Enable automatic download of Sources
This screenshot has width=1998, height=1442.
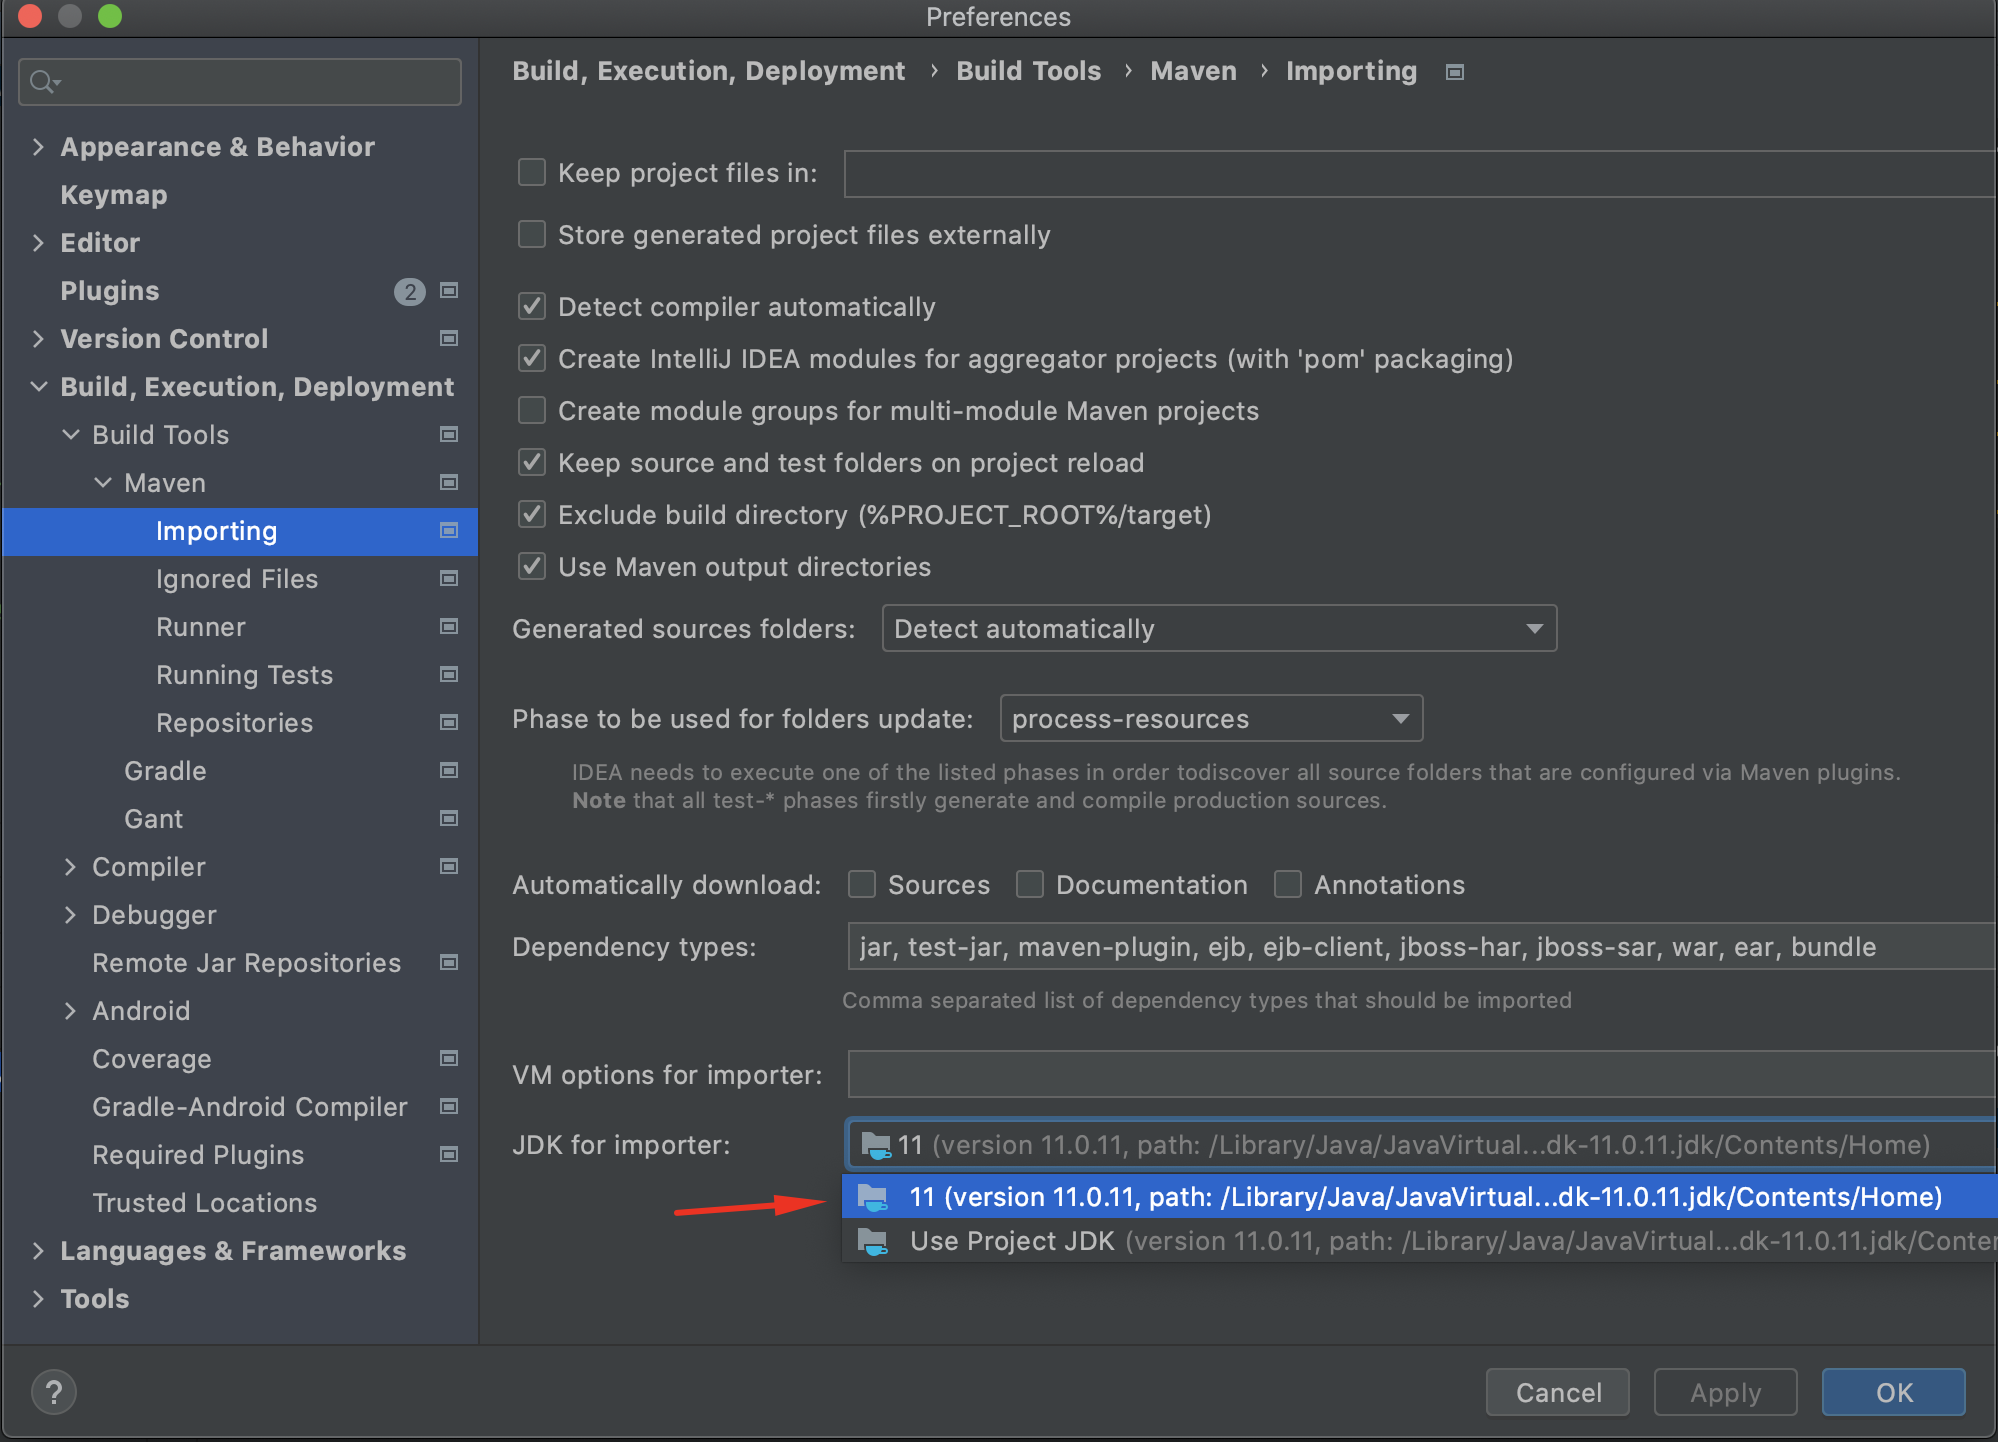[x=862, y=885]
